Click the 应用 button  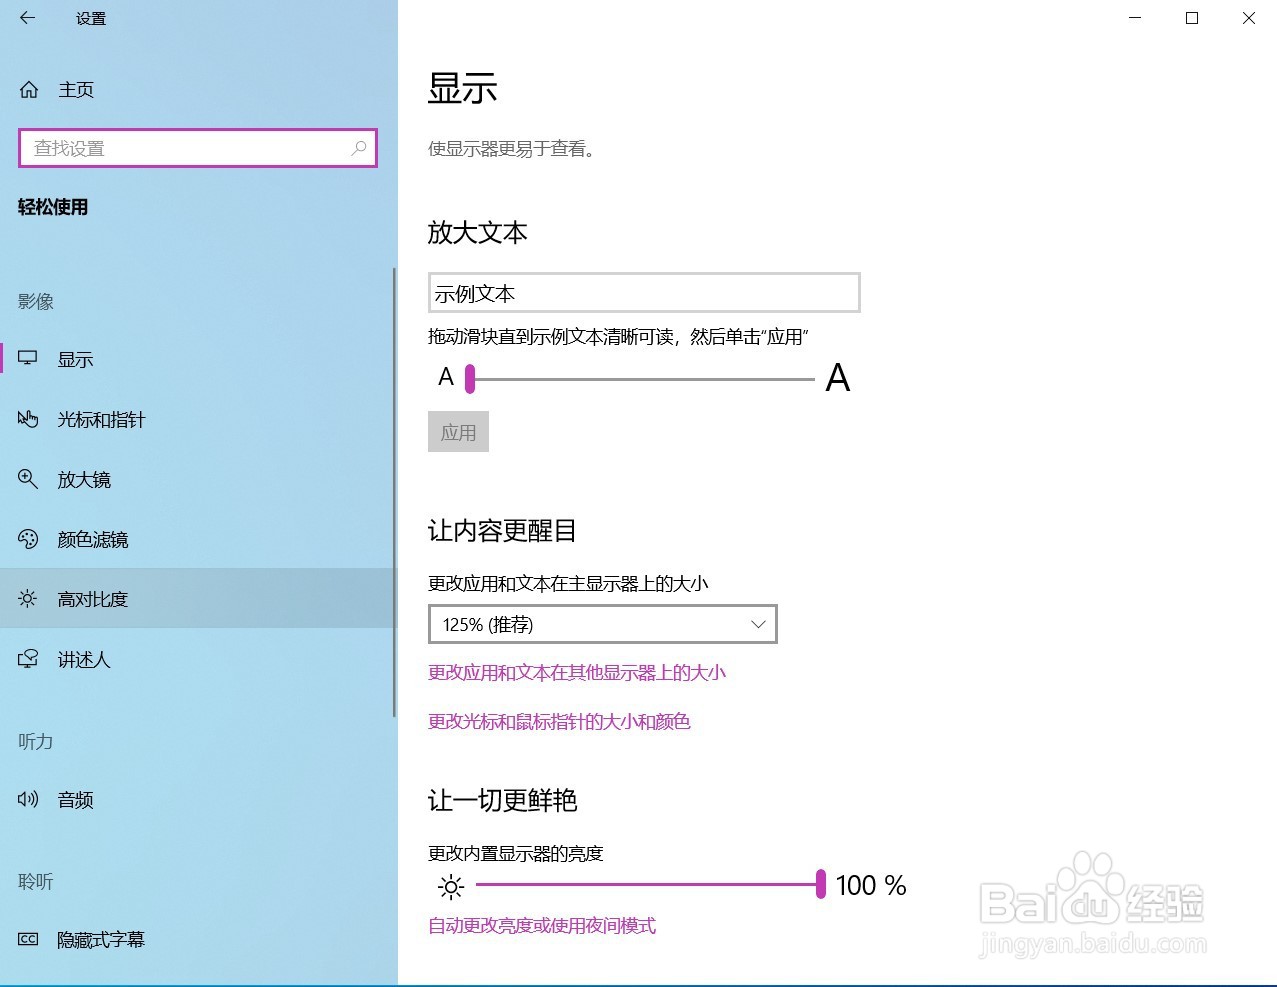pos(458,432)
